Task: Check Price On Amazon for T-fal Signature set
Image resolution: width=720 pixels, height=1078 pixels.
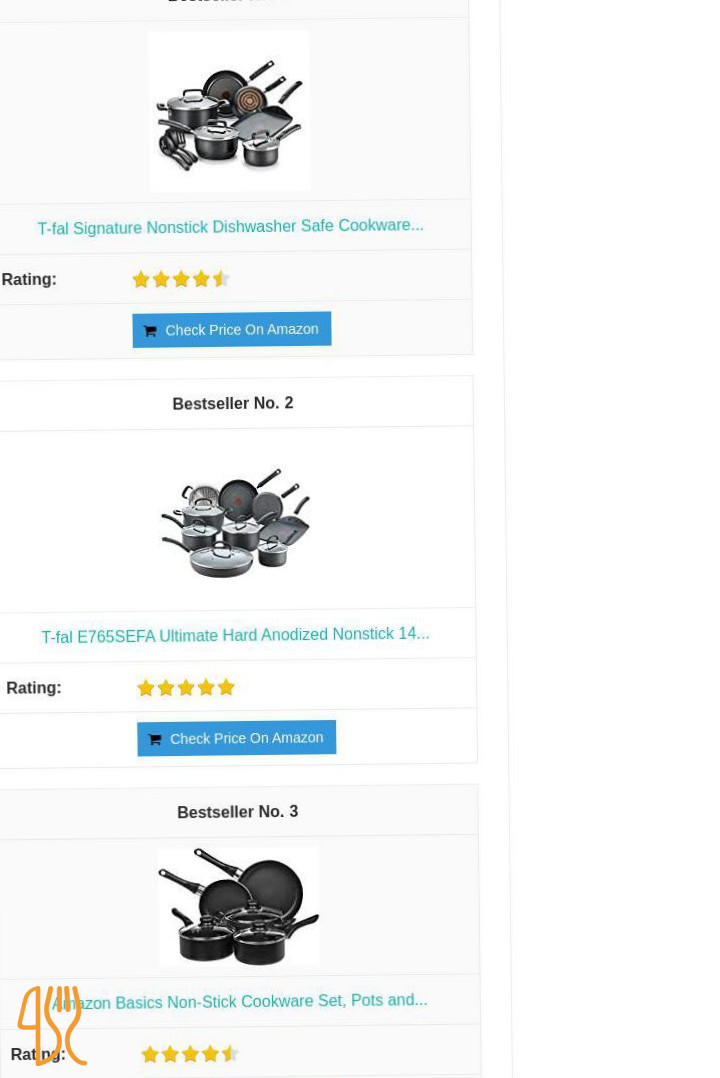Action: pos(232,329)
